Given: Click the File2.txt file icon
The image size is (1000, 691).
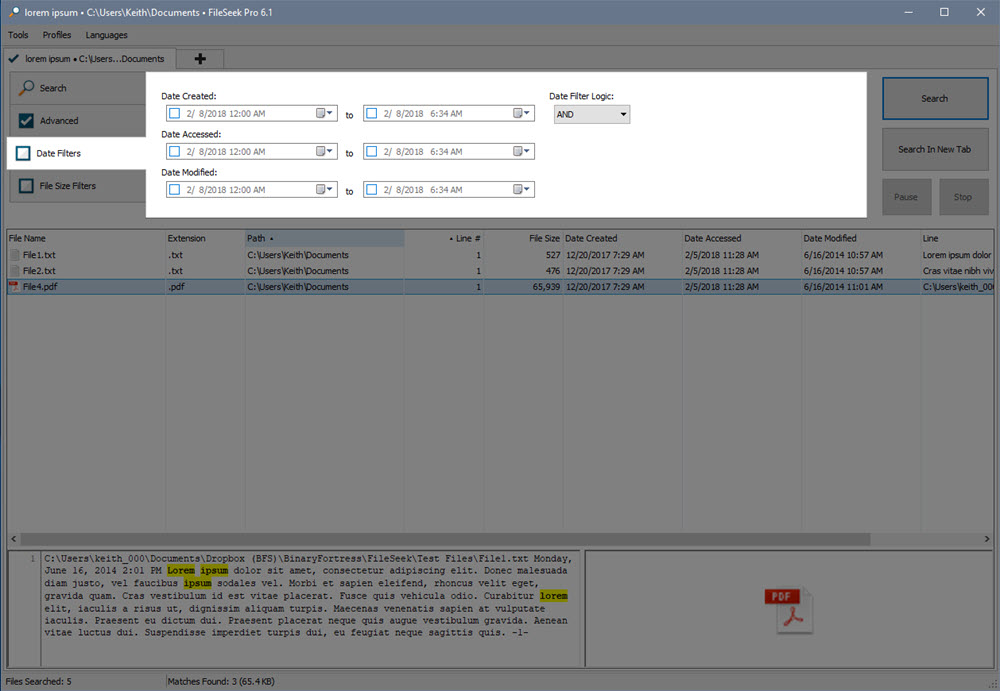Looking at the screenshot, I should [15, 271].
